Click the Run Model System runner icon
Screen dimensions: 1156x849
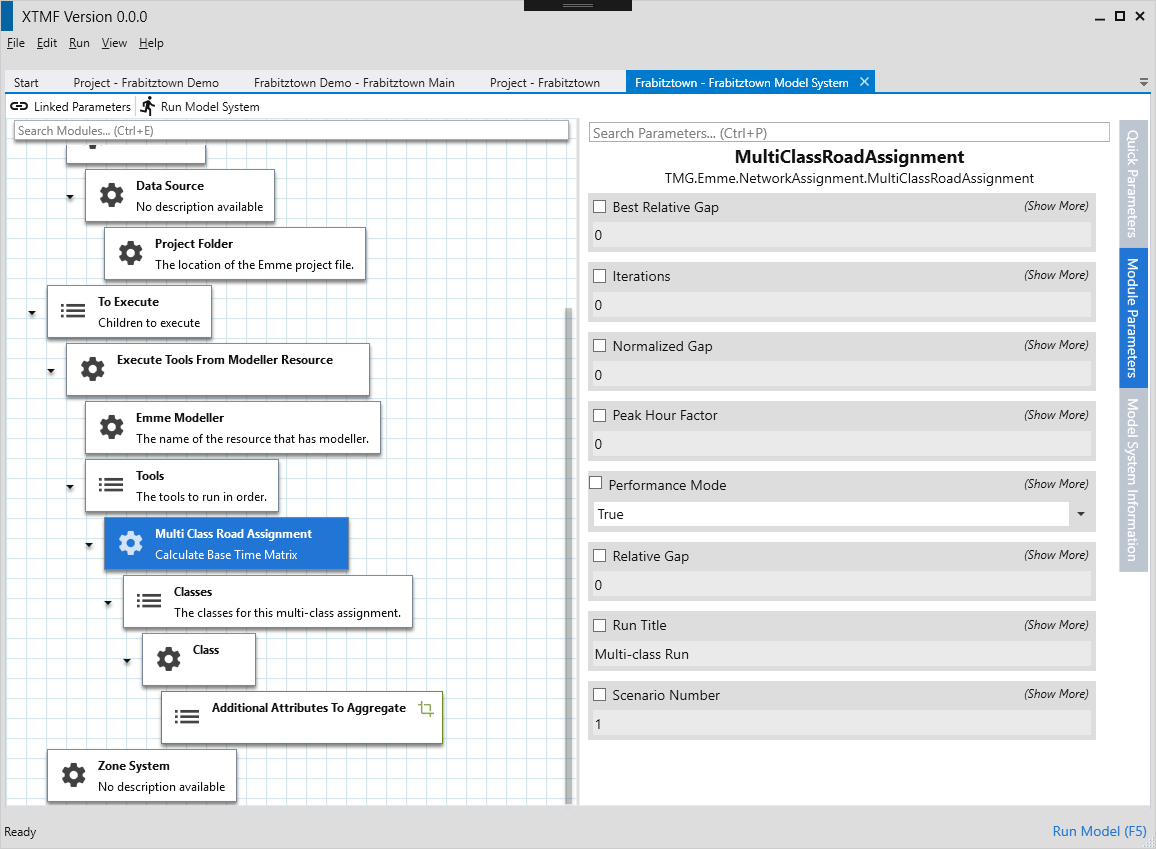[x=148, y=107]
